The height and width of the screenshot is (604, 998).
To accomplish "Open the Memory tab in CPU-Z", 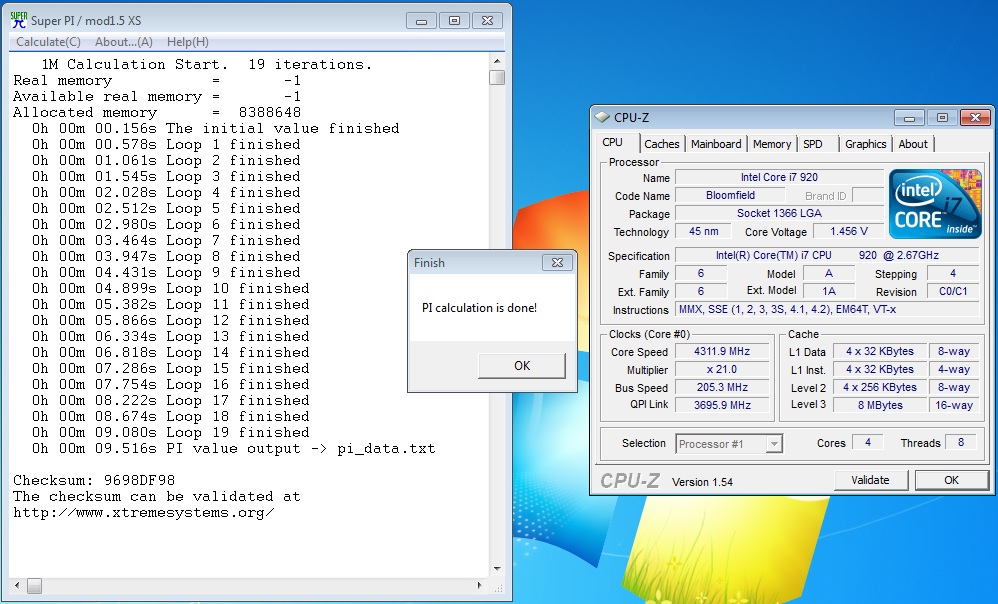I will [x=771, y=144].
